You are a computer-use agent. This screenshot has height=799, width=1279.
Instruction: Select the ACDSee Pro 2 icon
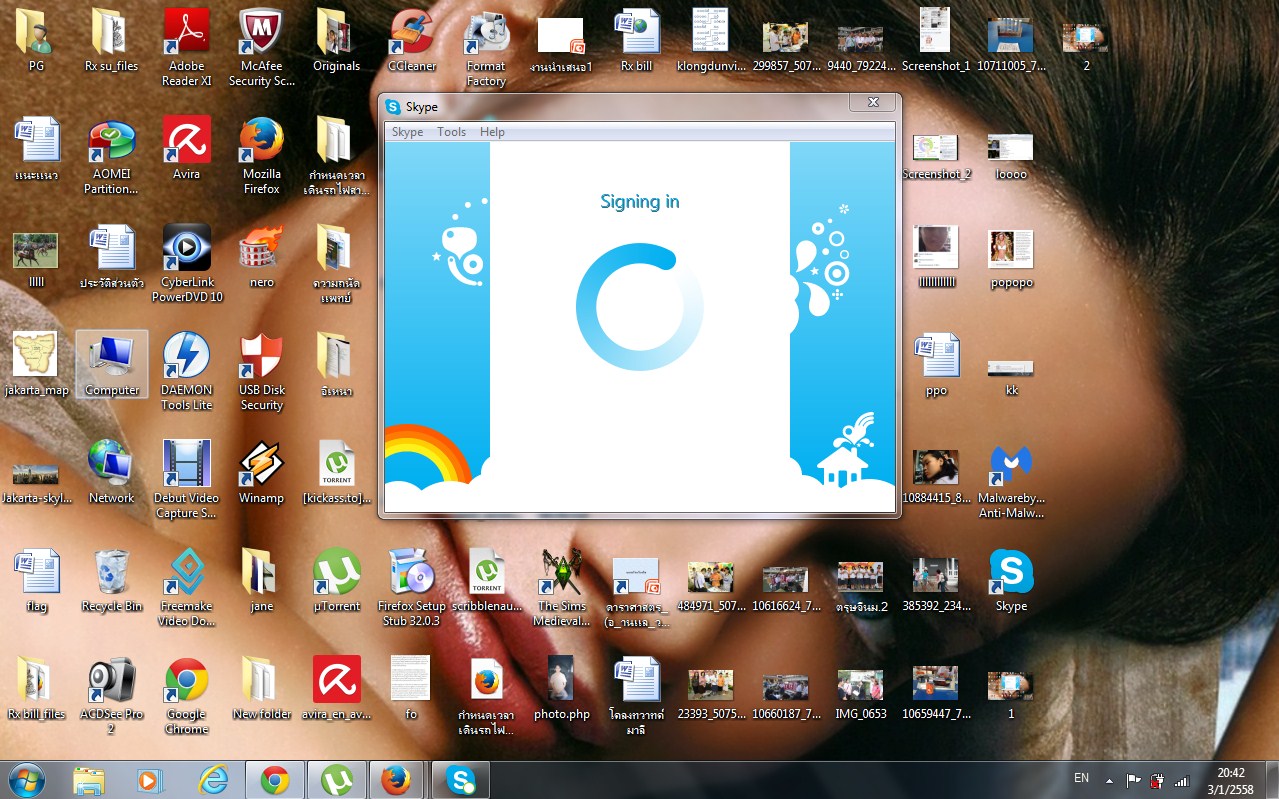[x=111, y=696]
